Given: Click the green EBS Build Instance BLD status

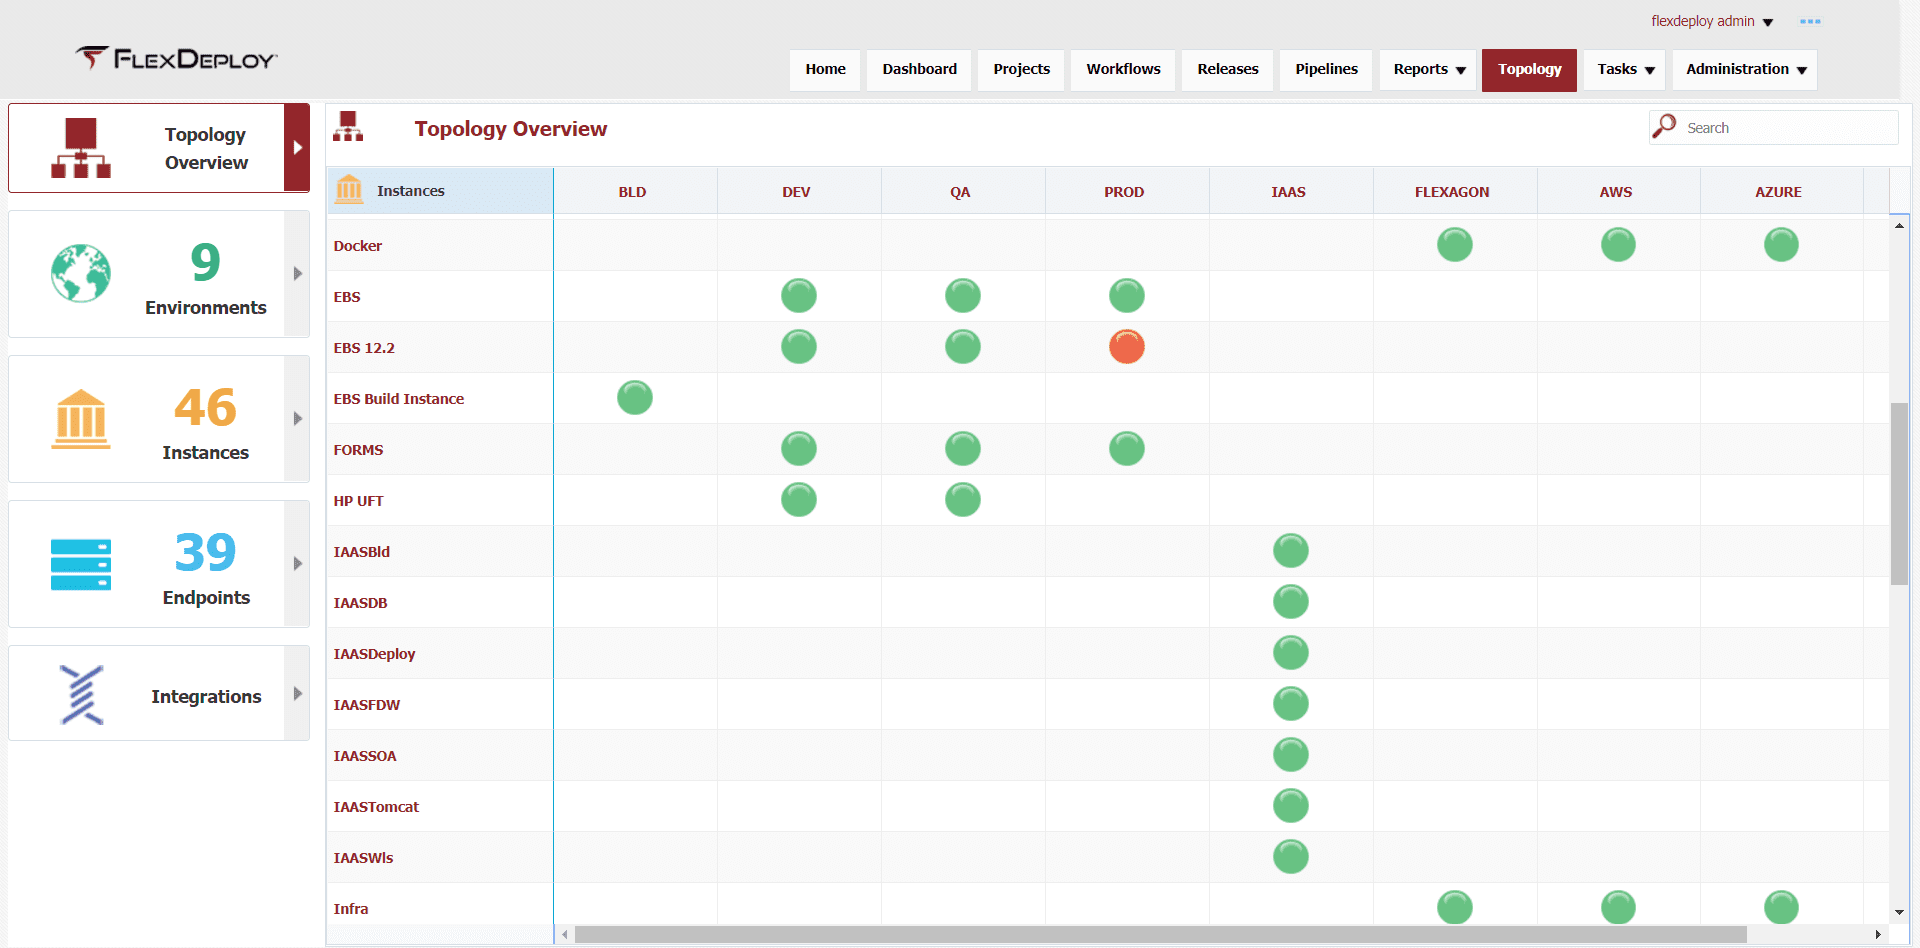Looking at the screenshot, I should (x=635, y=398).
